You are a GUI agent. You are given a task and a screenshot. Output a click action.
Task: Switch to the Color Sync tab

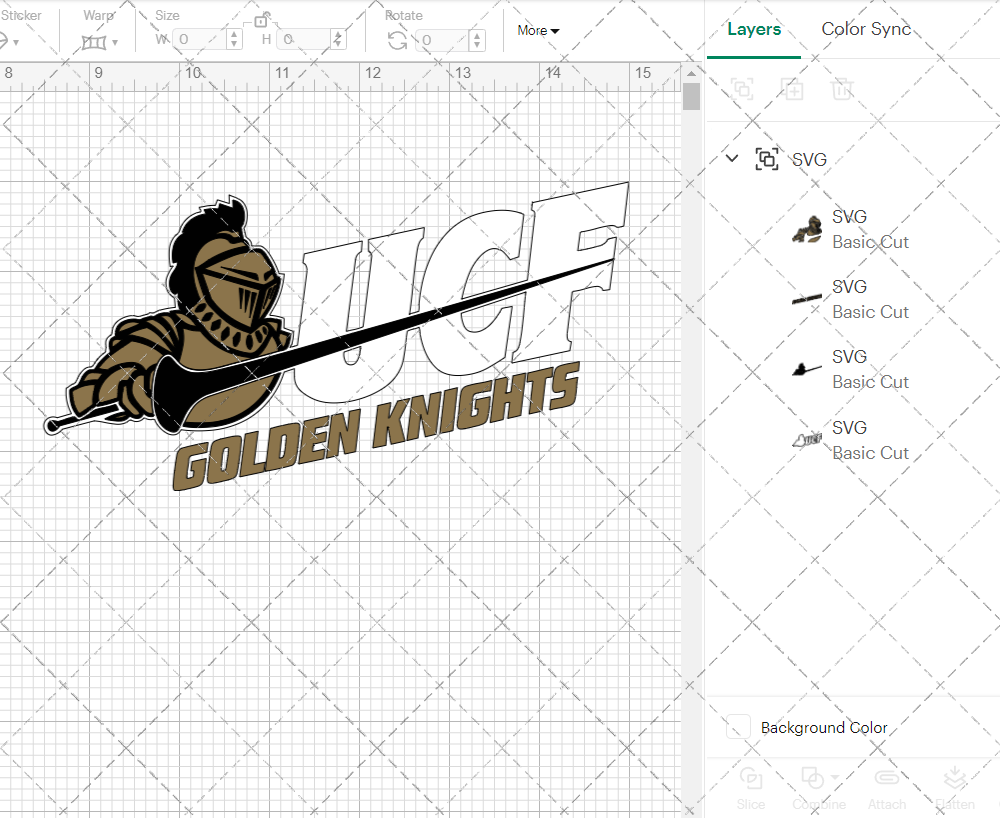(x=866, y=29)
